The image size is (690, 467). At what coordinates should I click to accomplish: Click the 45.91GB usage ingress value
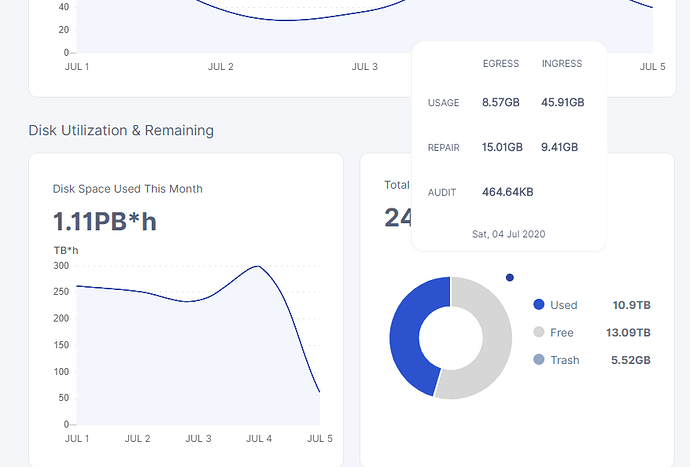tap(563, 102)
